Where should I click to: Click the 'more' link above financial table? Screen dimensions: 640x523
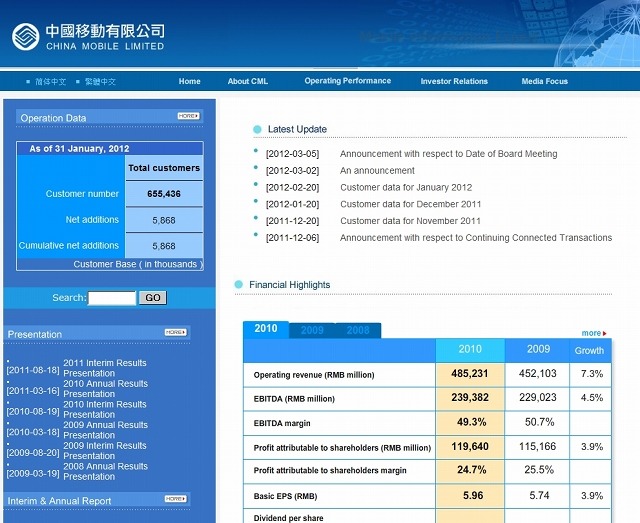click(594, 333)
